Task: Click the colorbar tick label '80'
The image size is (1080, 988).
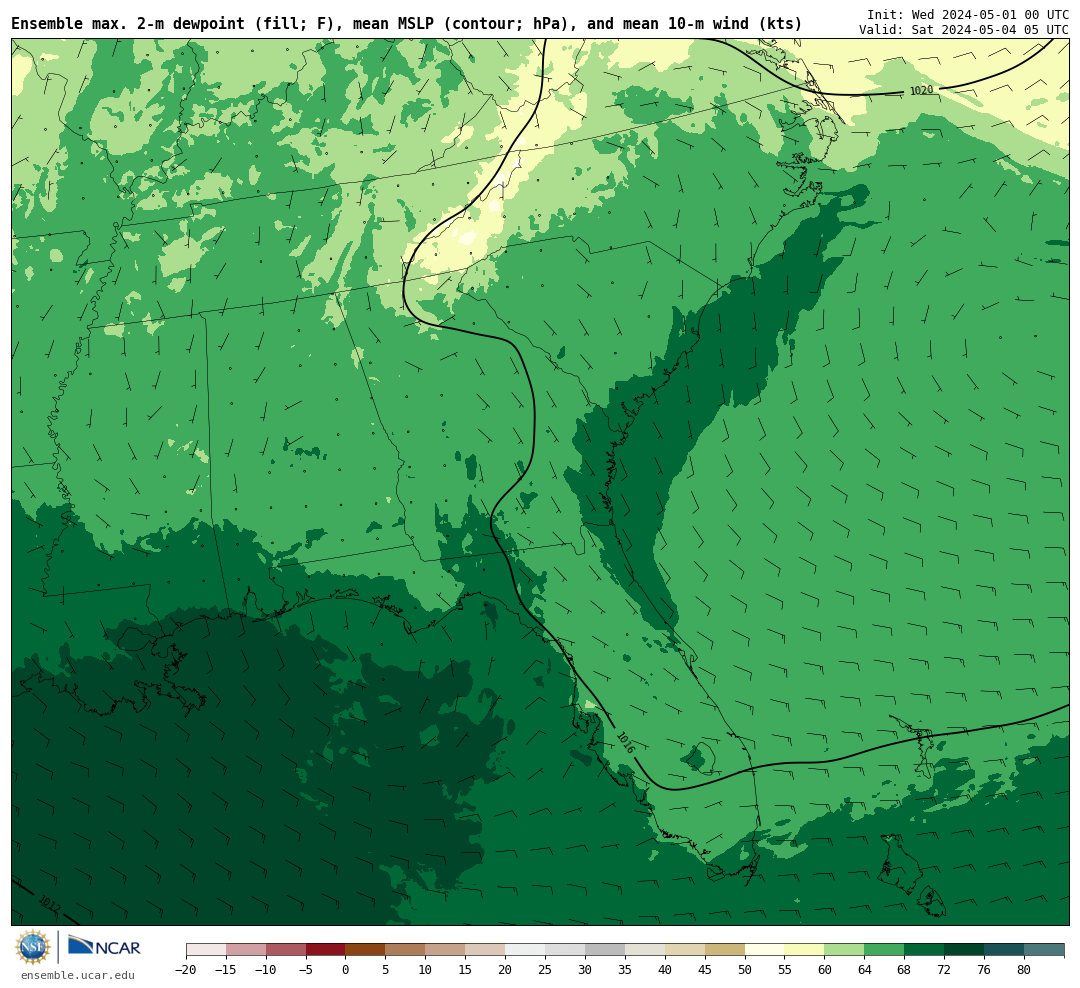Action: (1025, 970)
